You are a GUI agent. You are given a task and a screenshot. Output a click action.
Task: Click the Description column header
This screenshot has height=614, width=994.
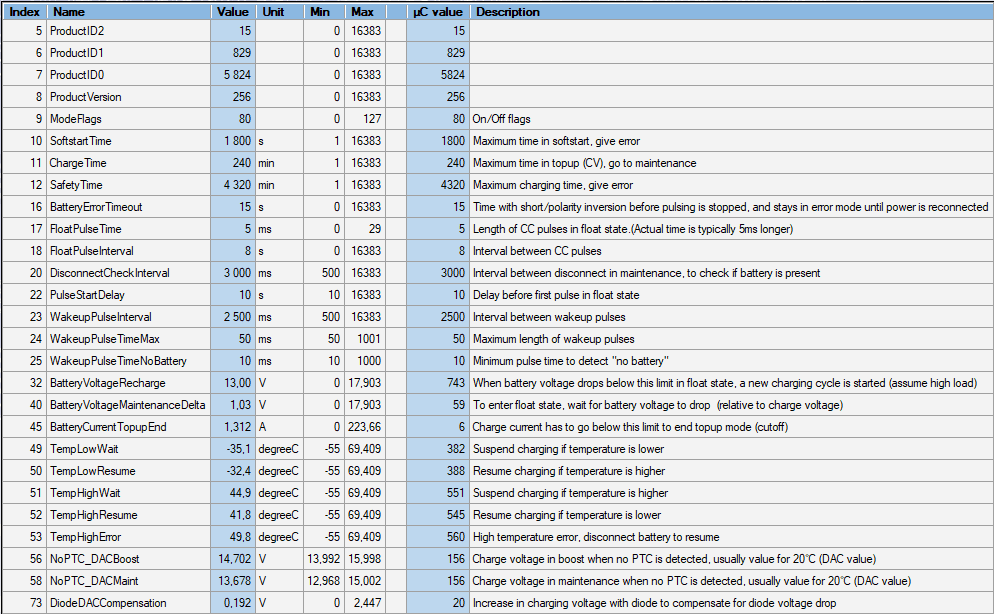point(730,12)
